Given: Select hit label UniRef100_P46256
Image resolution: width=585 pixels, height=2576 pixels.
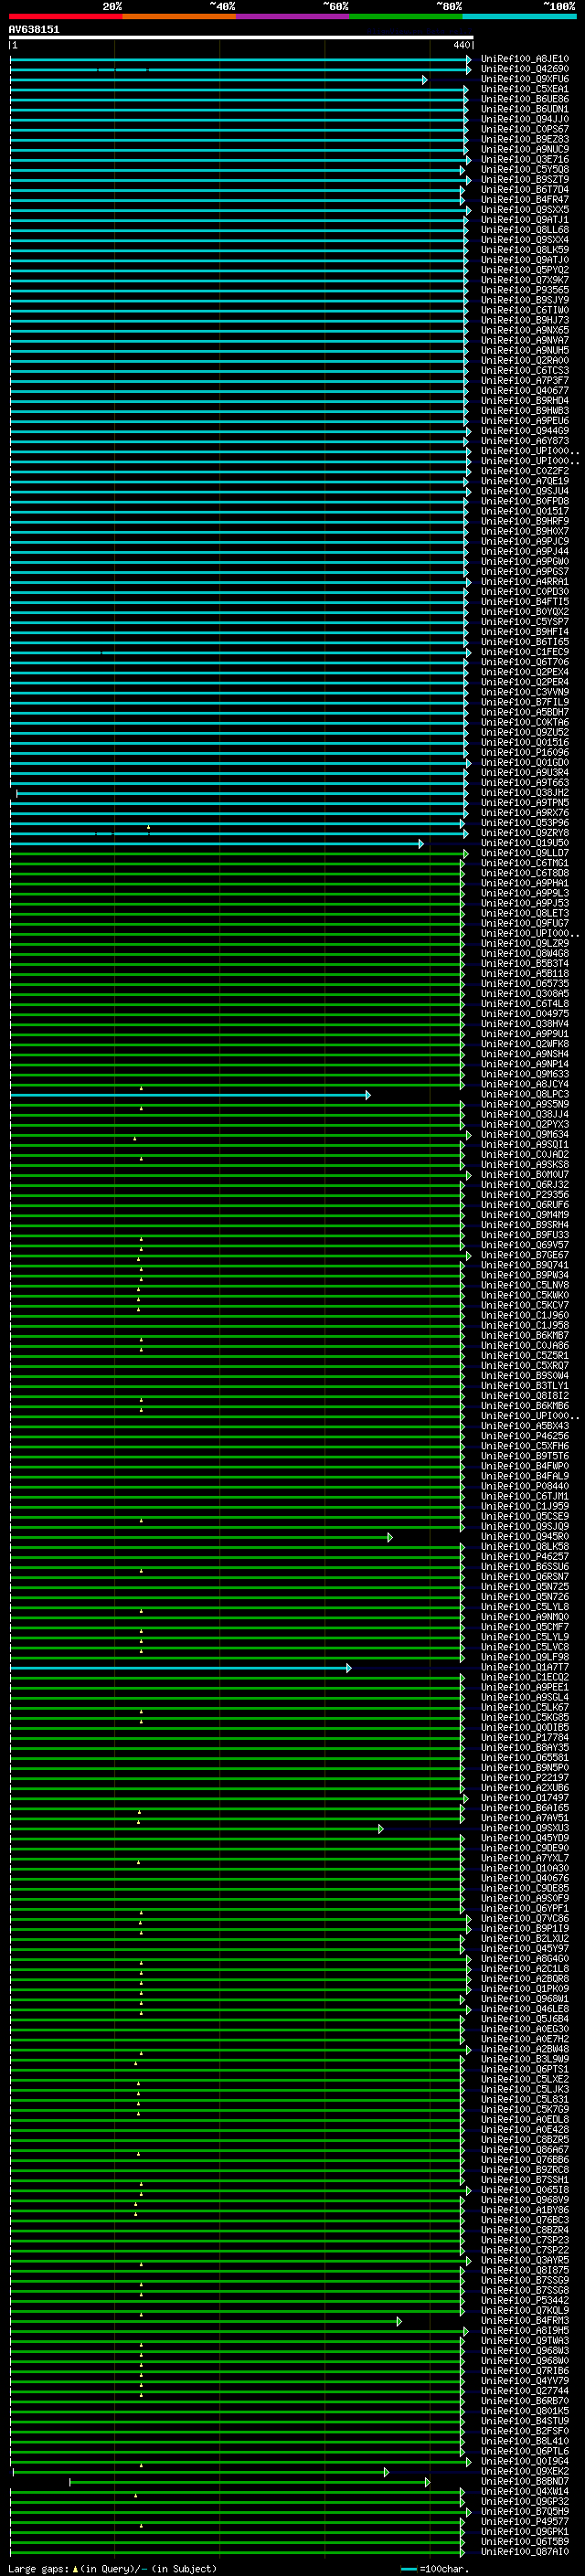Looking at the screenshot, I should point(525,1437).
